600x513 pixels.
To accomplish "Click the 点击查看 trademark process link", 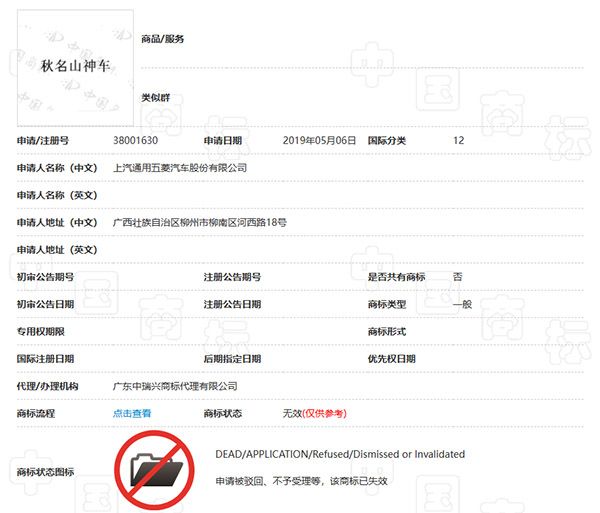I will [132, 412].
